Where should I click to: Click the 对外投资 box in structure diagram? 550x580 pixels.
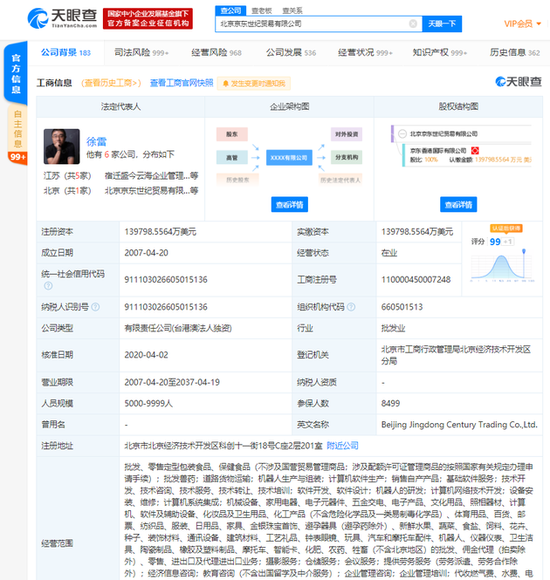347,134
